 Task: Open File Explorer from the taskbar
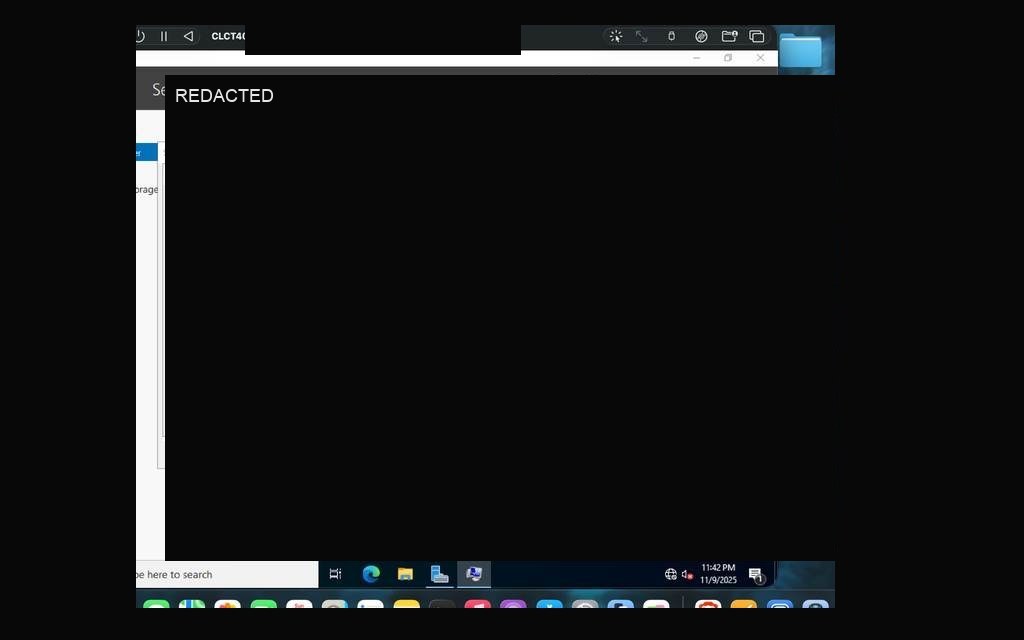tap(406, 574)
